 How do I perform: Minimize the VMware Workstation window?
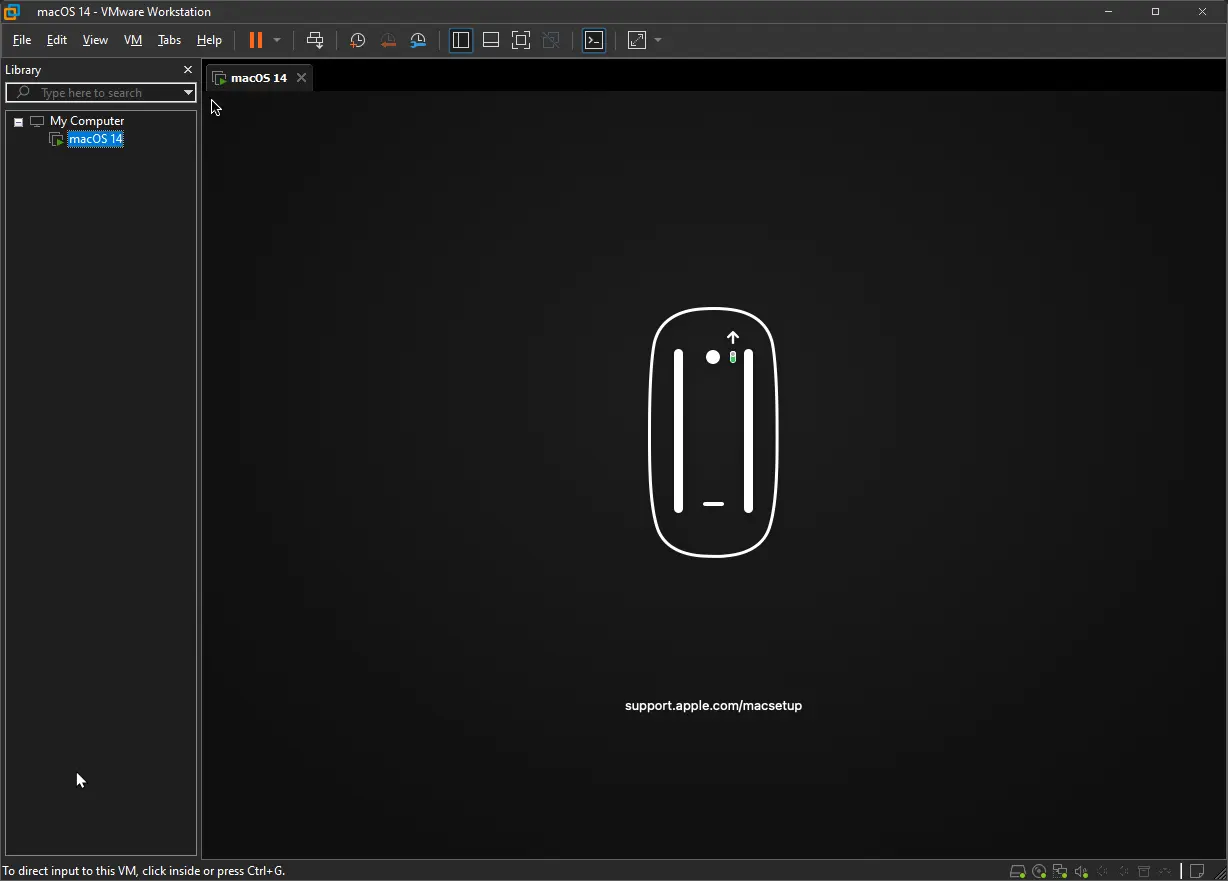click(1108, 12)
